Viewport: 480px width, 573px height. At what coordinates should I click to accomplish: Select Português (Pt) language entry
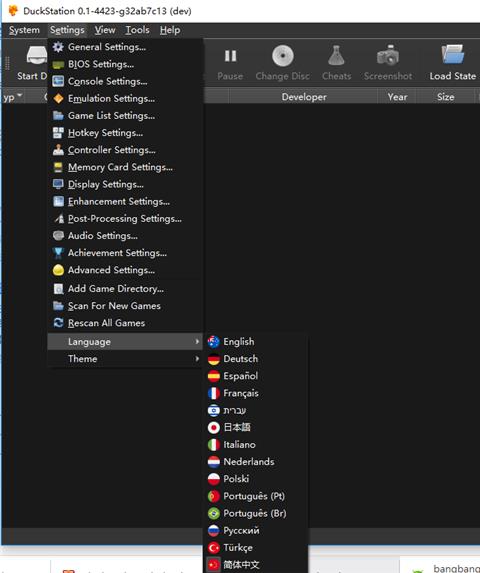tap(256, 496)
